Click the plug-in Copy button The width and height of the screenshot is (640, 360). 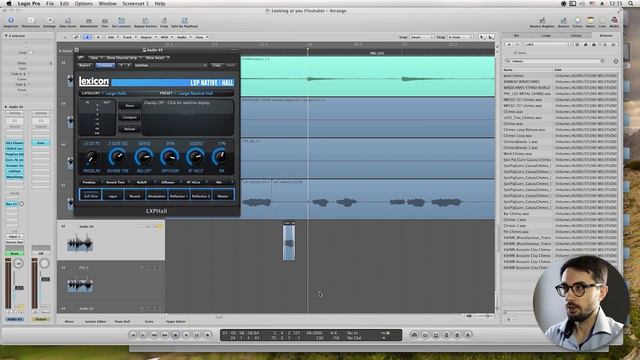(216, 65)
